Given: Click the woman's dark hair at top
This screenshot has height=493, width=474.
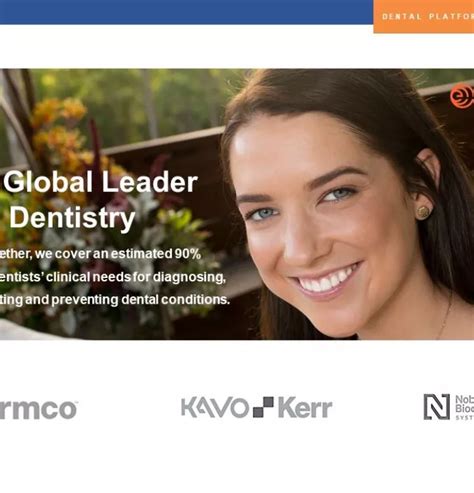Looking at the screenshot, I should click(333, 92).
